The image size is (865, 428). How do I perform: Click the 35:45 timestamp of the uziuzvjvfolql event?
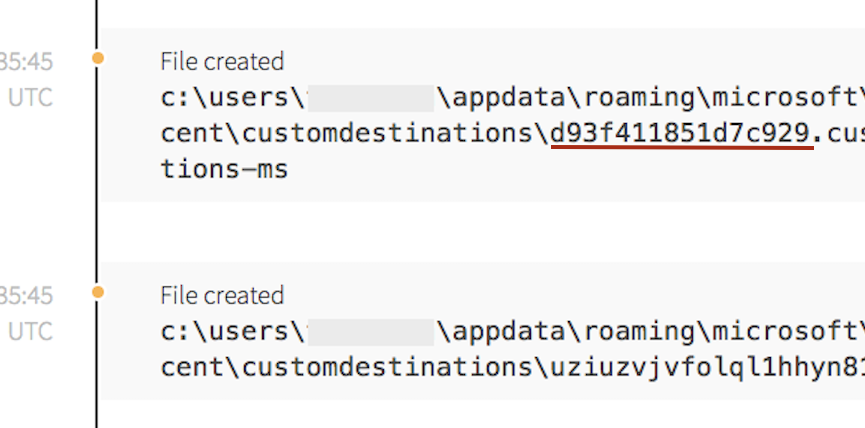27,296
